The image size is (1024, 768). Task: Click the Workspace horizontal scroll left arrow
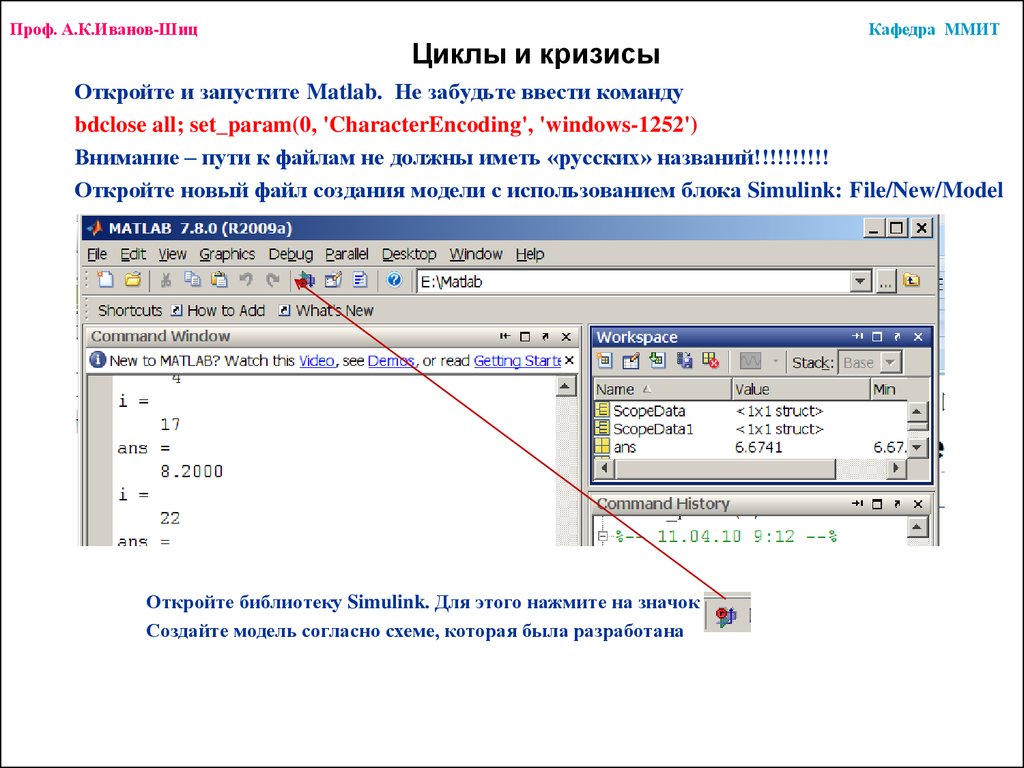[603, 468]
